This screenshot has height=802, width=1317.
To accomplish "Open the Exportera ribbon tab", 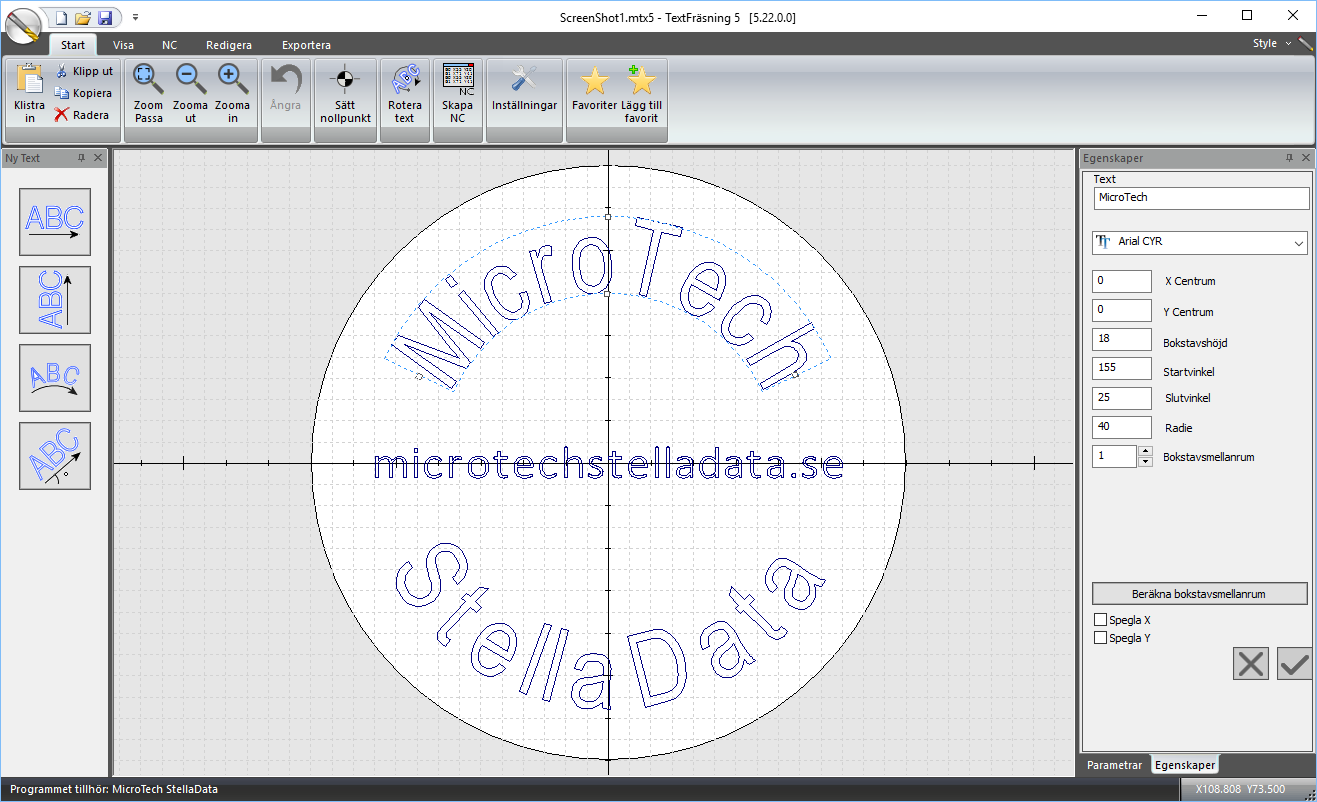I will pos(306,45).
